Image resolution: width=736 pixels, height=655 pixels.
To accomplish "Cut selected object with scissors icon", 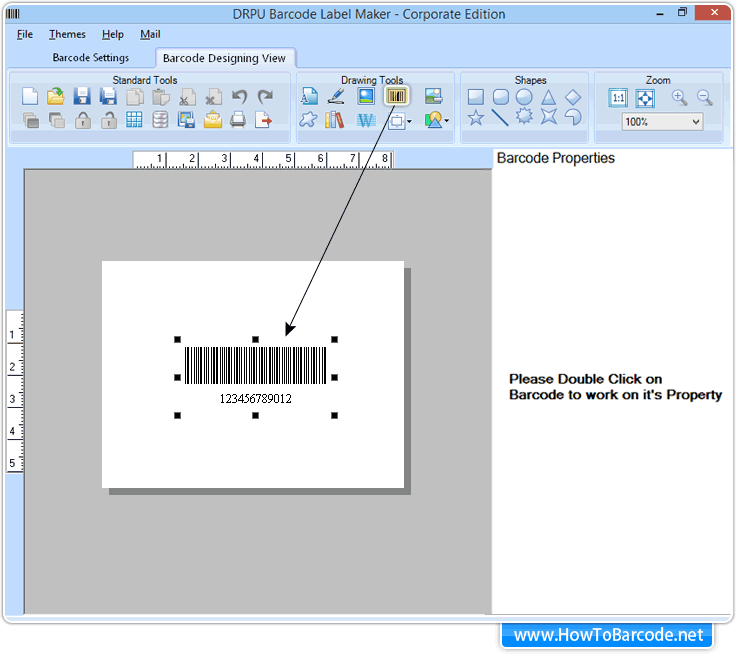I will [187, 97].
